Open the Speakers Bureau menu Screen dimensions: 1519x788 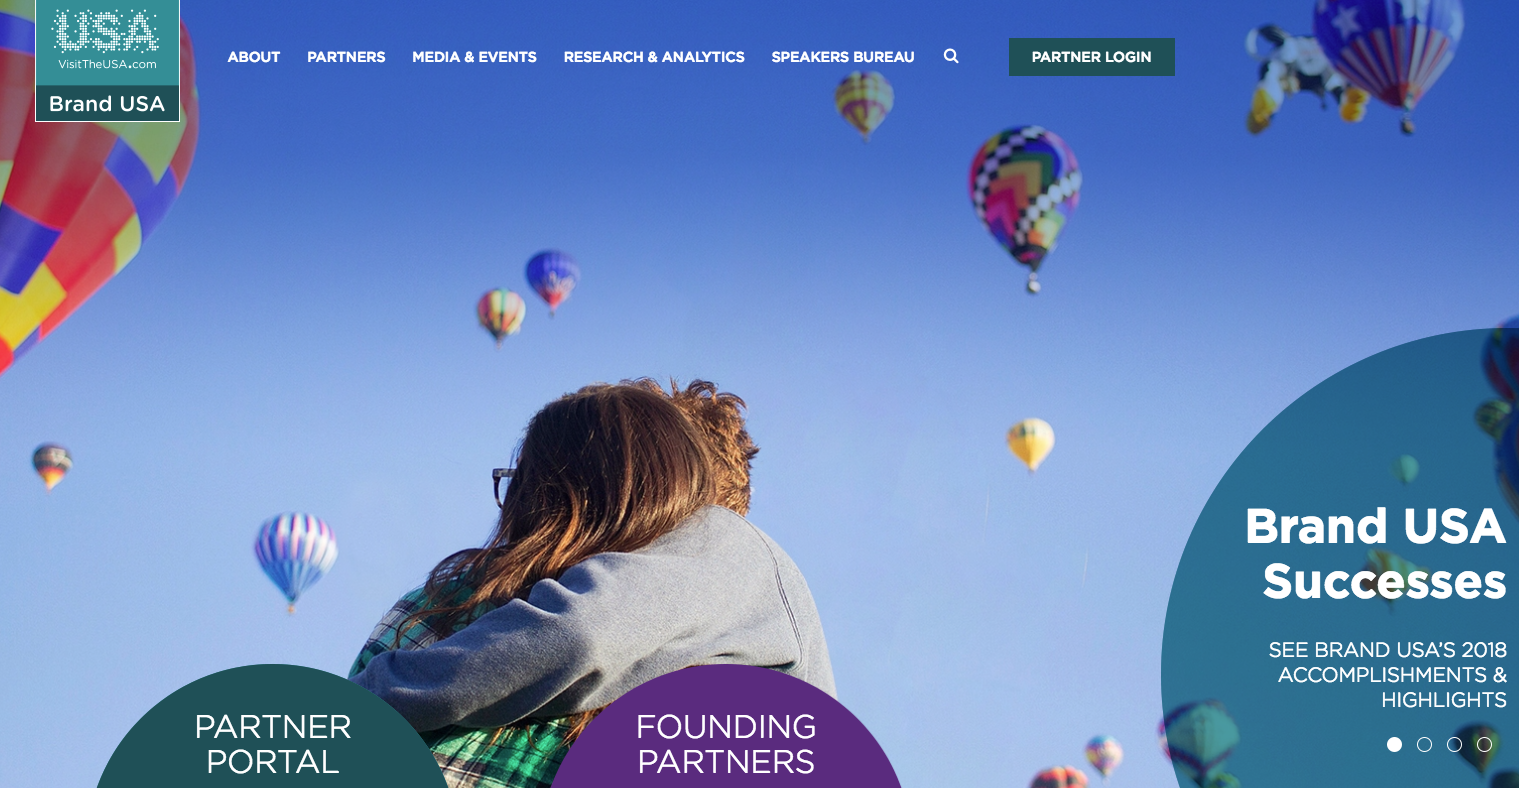pyautogui.click(x=843, y=57)
